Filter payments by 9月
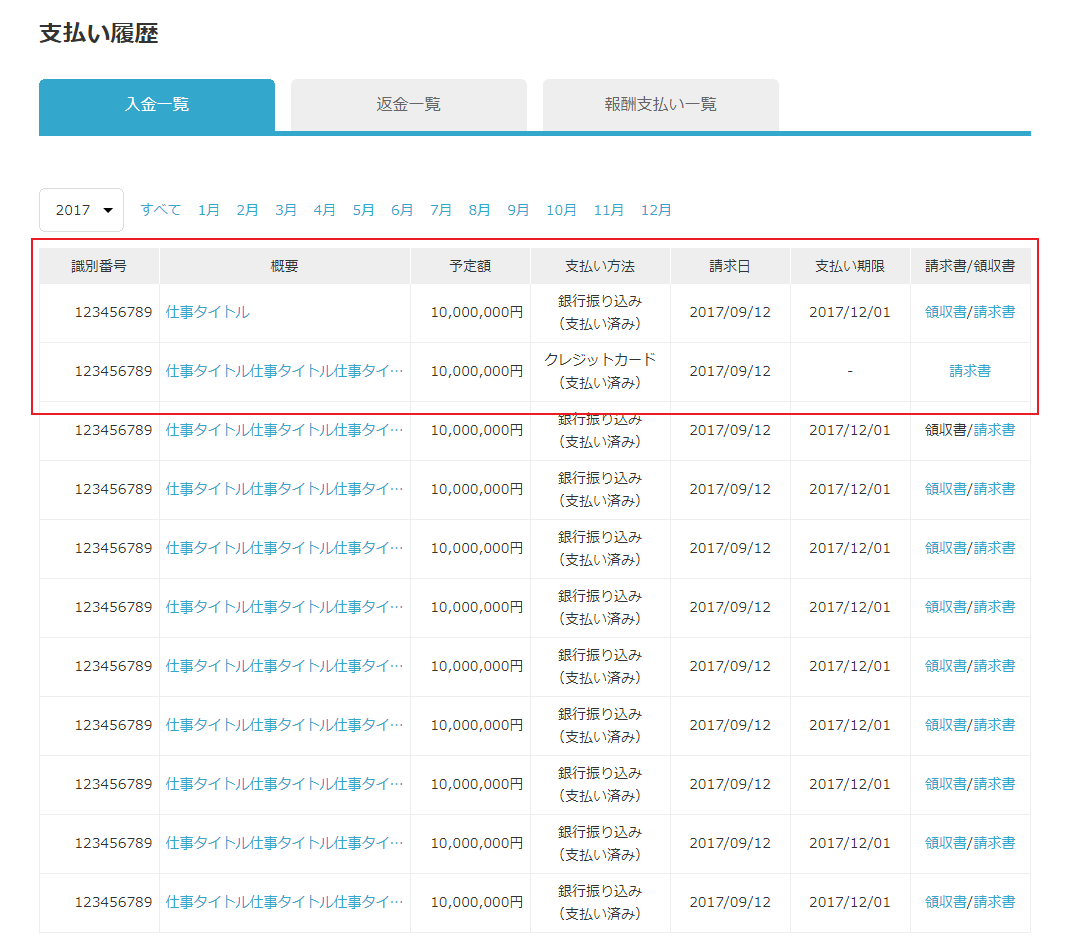1069x946 pixels. 518,210
